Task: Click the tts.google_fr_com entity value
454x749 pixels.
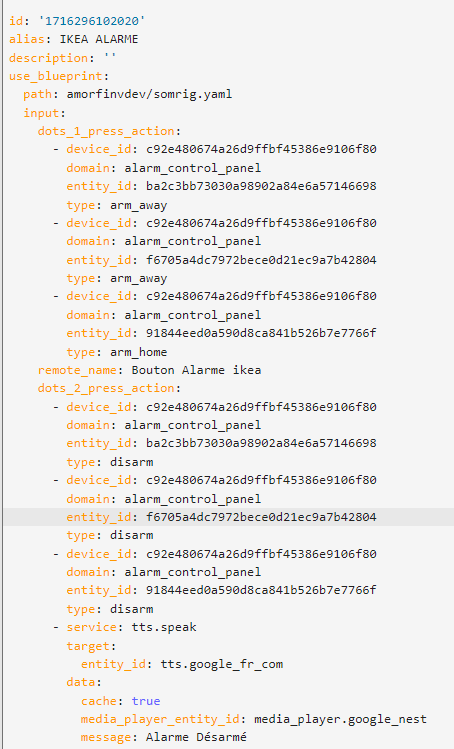Action: [222, 664]
